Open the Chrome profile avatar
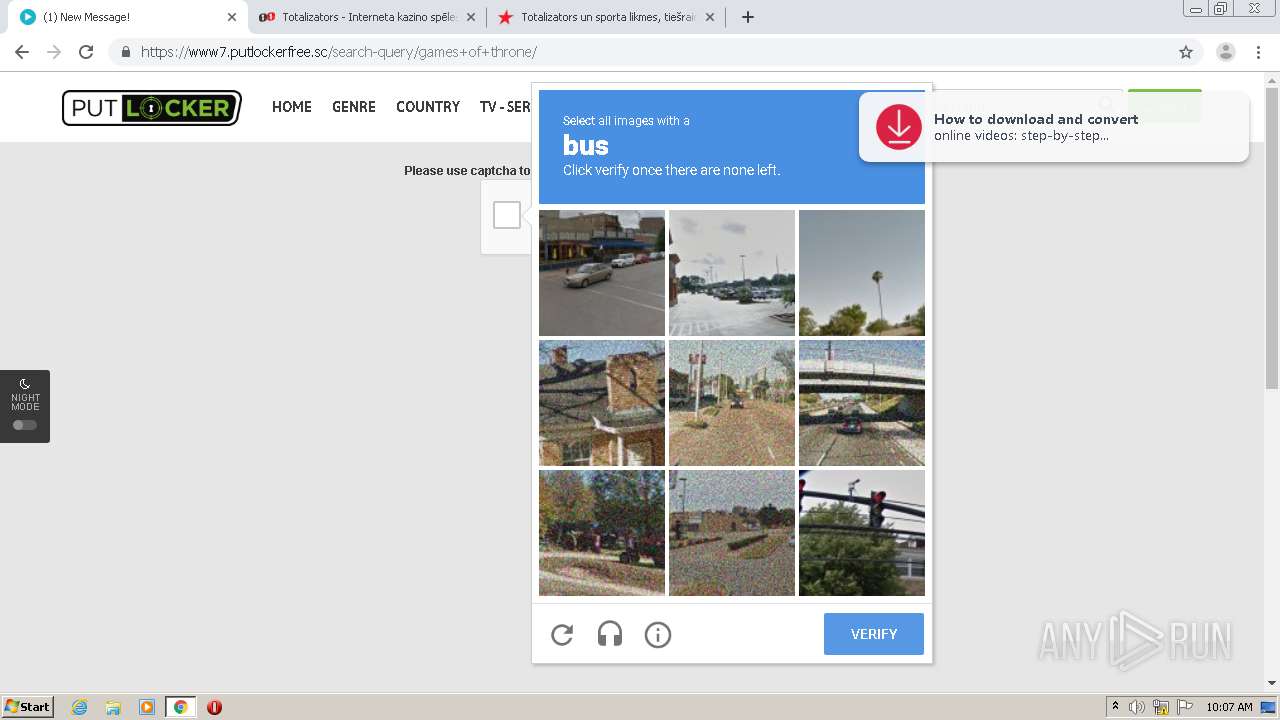This screenshot has height=720, width=1280. click(x=1226, y=52)
